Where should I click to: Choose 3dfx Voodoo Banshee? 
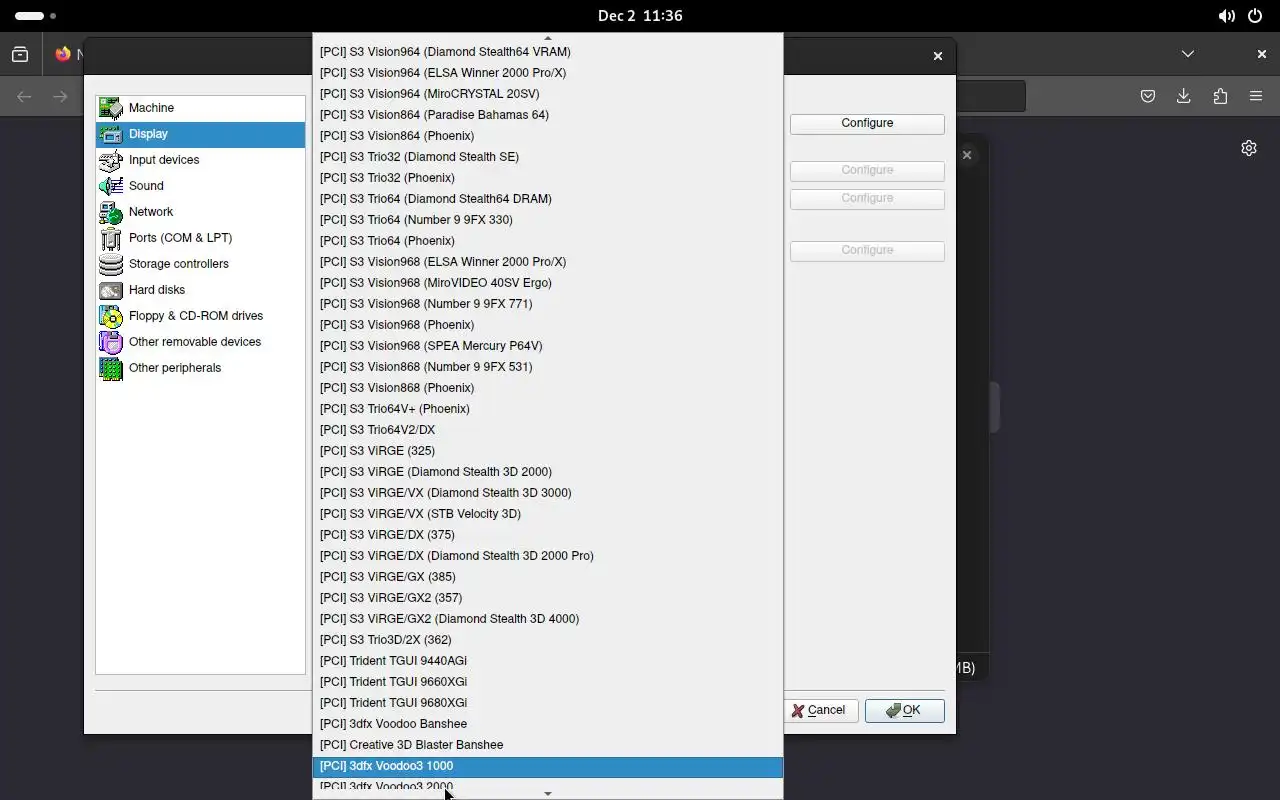(547, 724)
